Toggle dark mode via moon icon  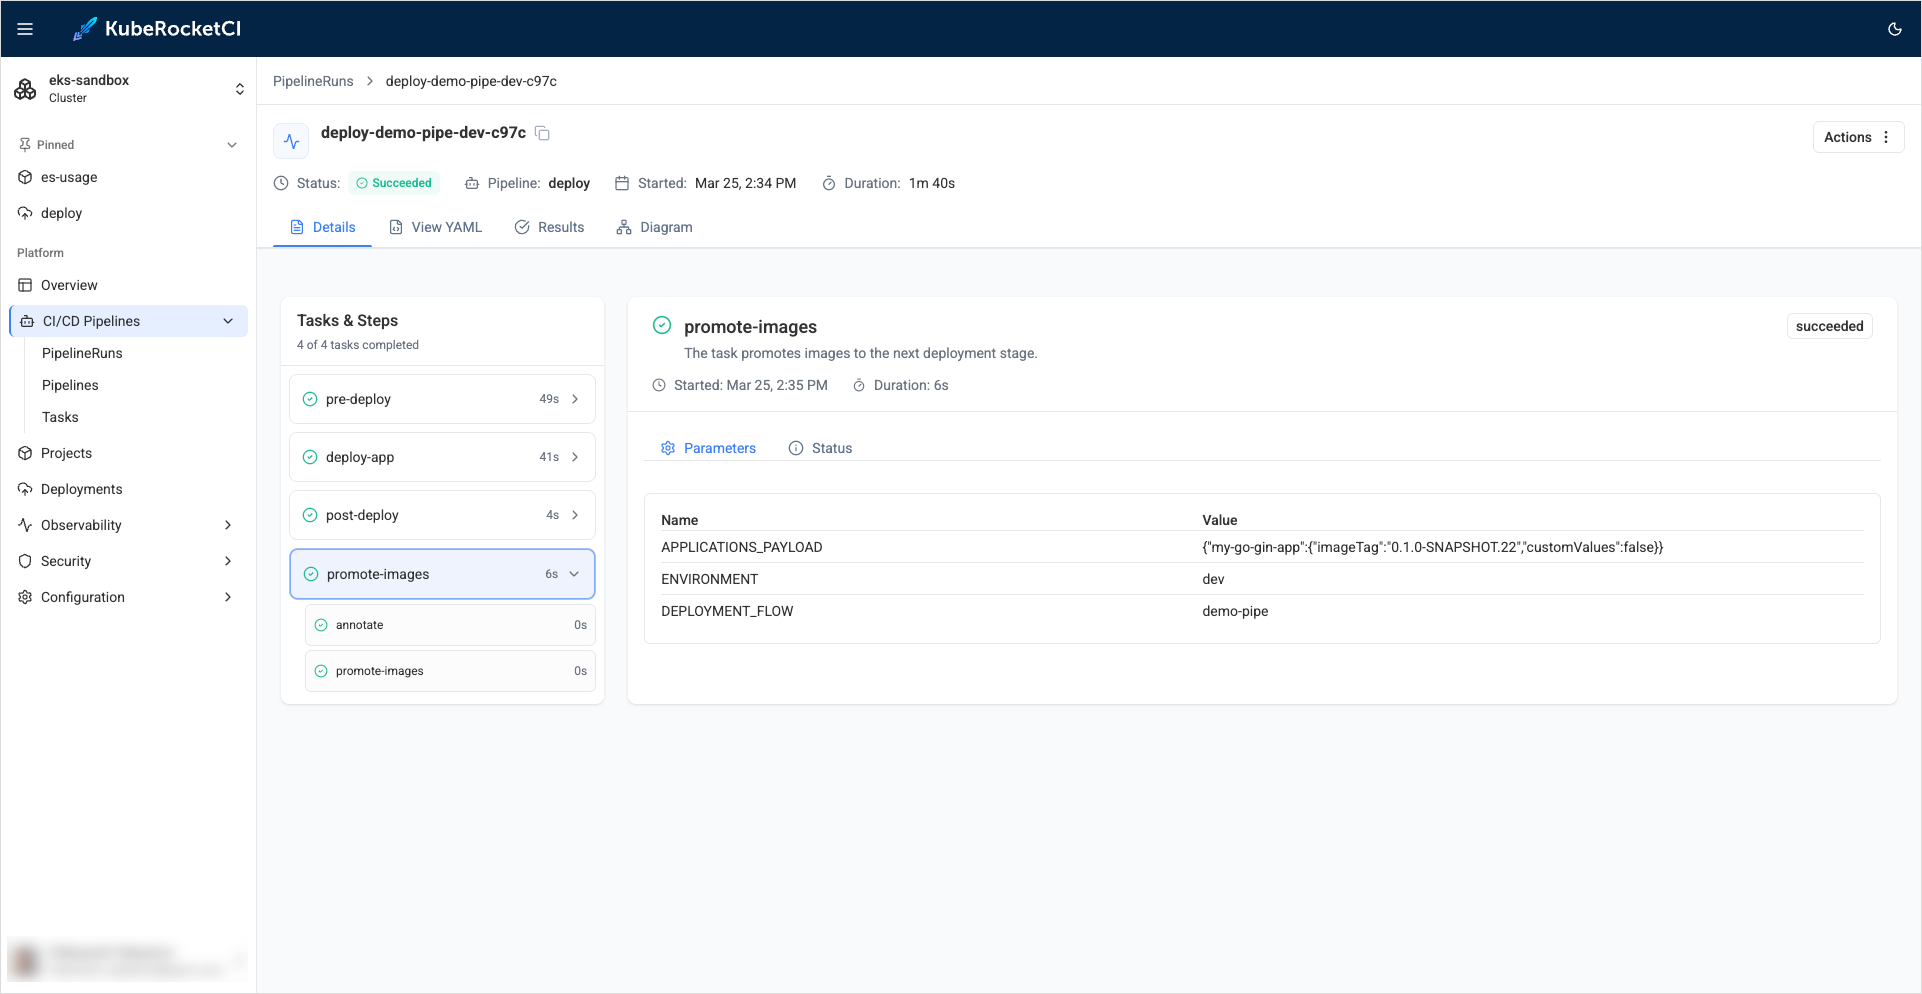(1894, 29)
